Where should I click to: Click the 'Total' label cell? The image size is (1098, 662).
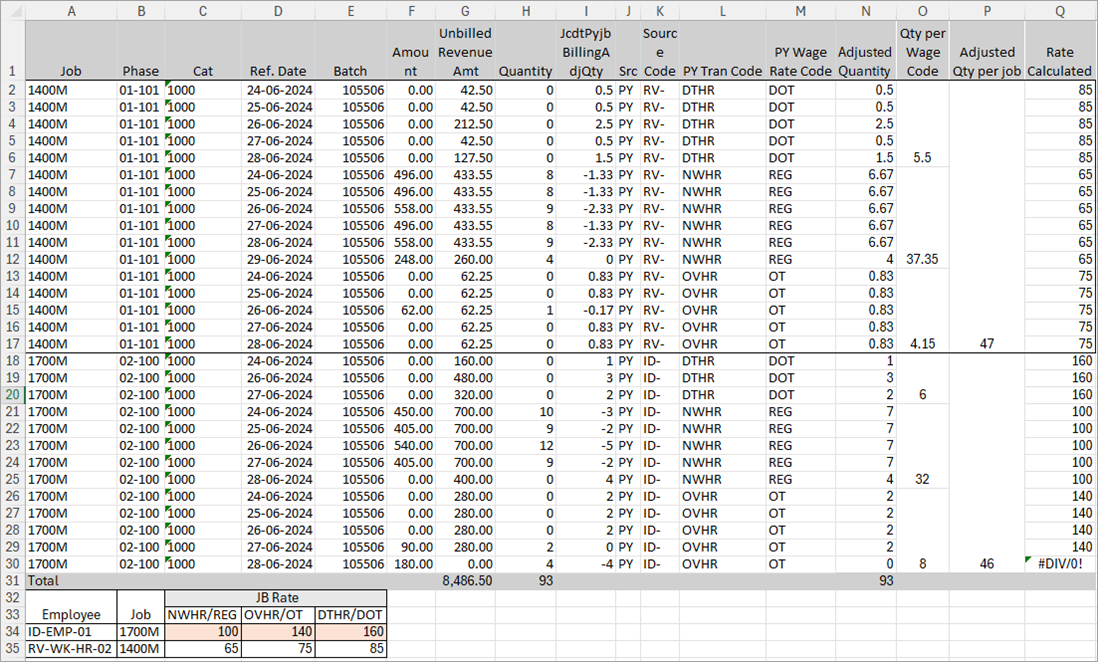pyautogui.click(x=71, y=581)
